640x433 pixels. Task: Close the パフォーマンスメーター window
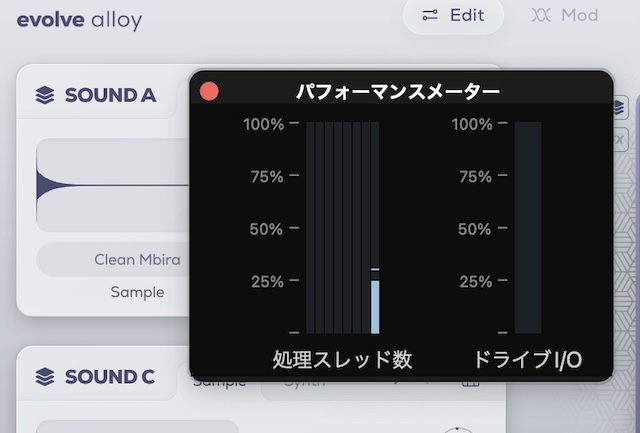(x=210, y=92)
